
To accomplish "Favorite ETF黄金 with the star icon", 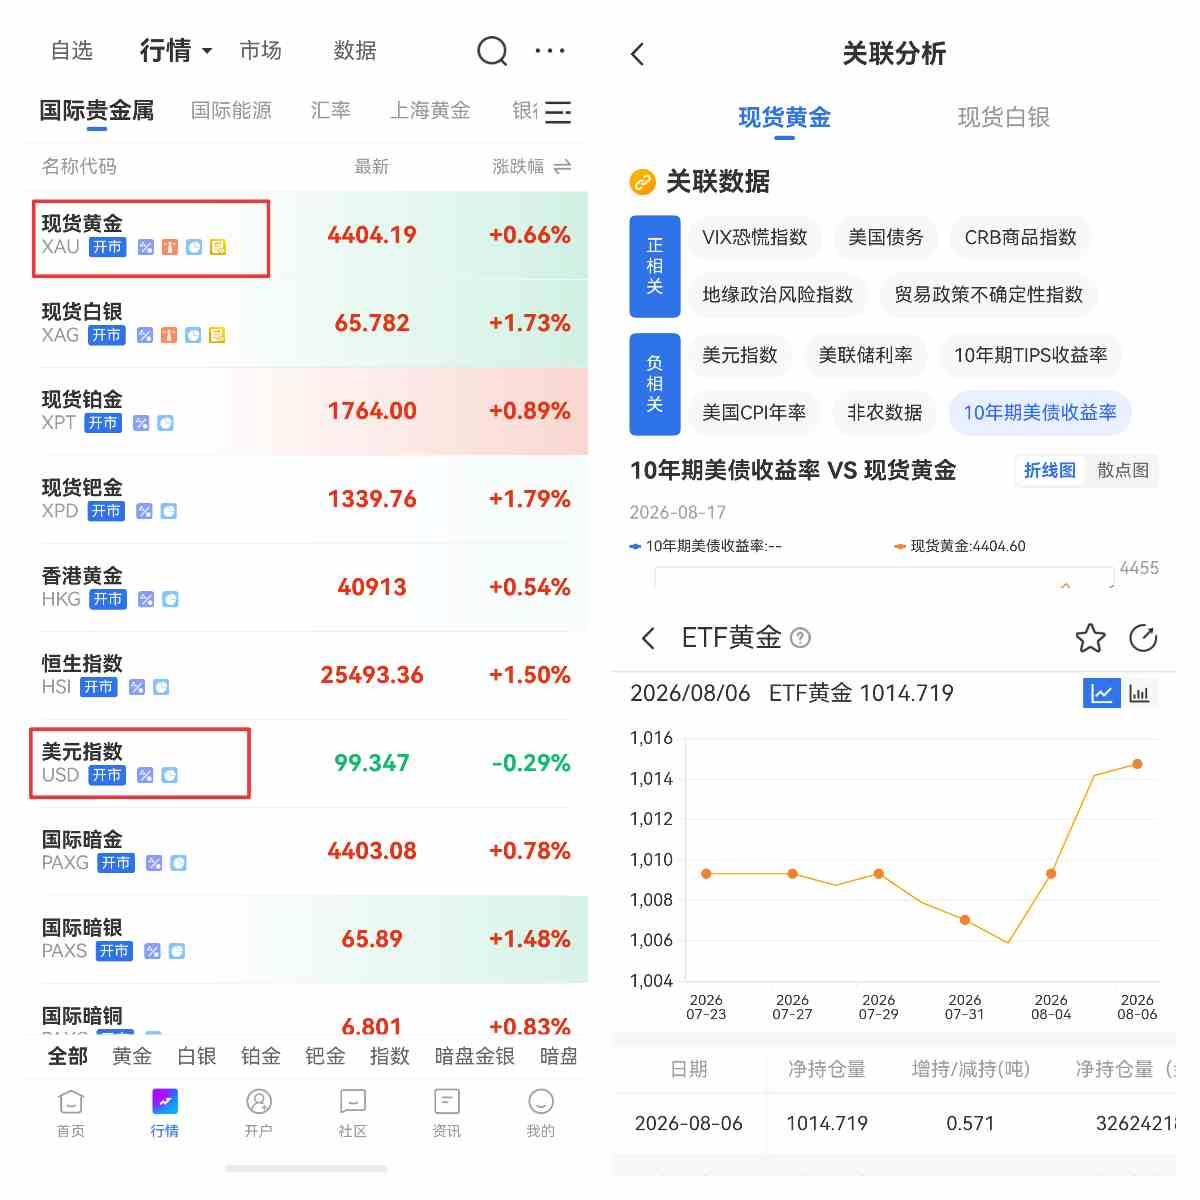I will click(x=1090, y=638).
